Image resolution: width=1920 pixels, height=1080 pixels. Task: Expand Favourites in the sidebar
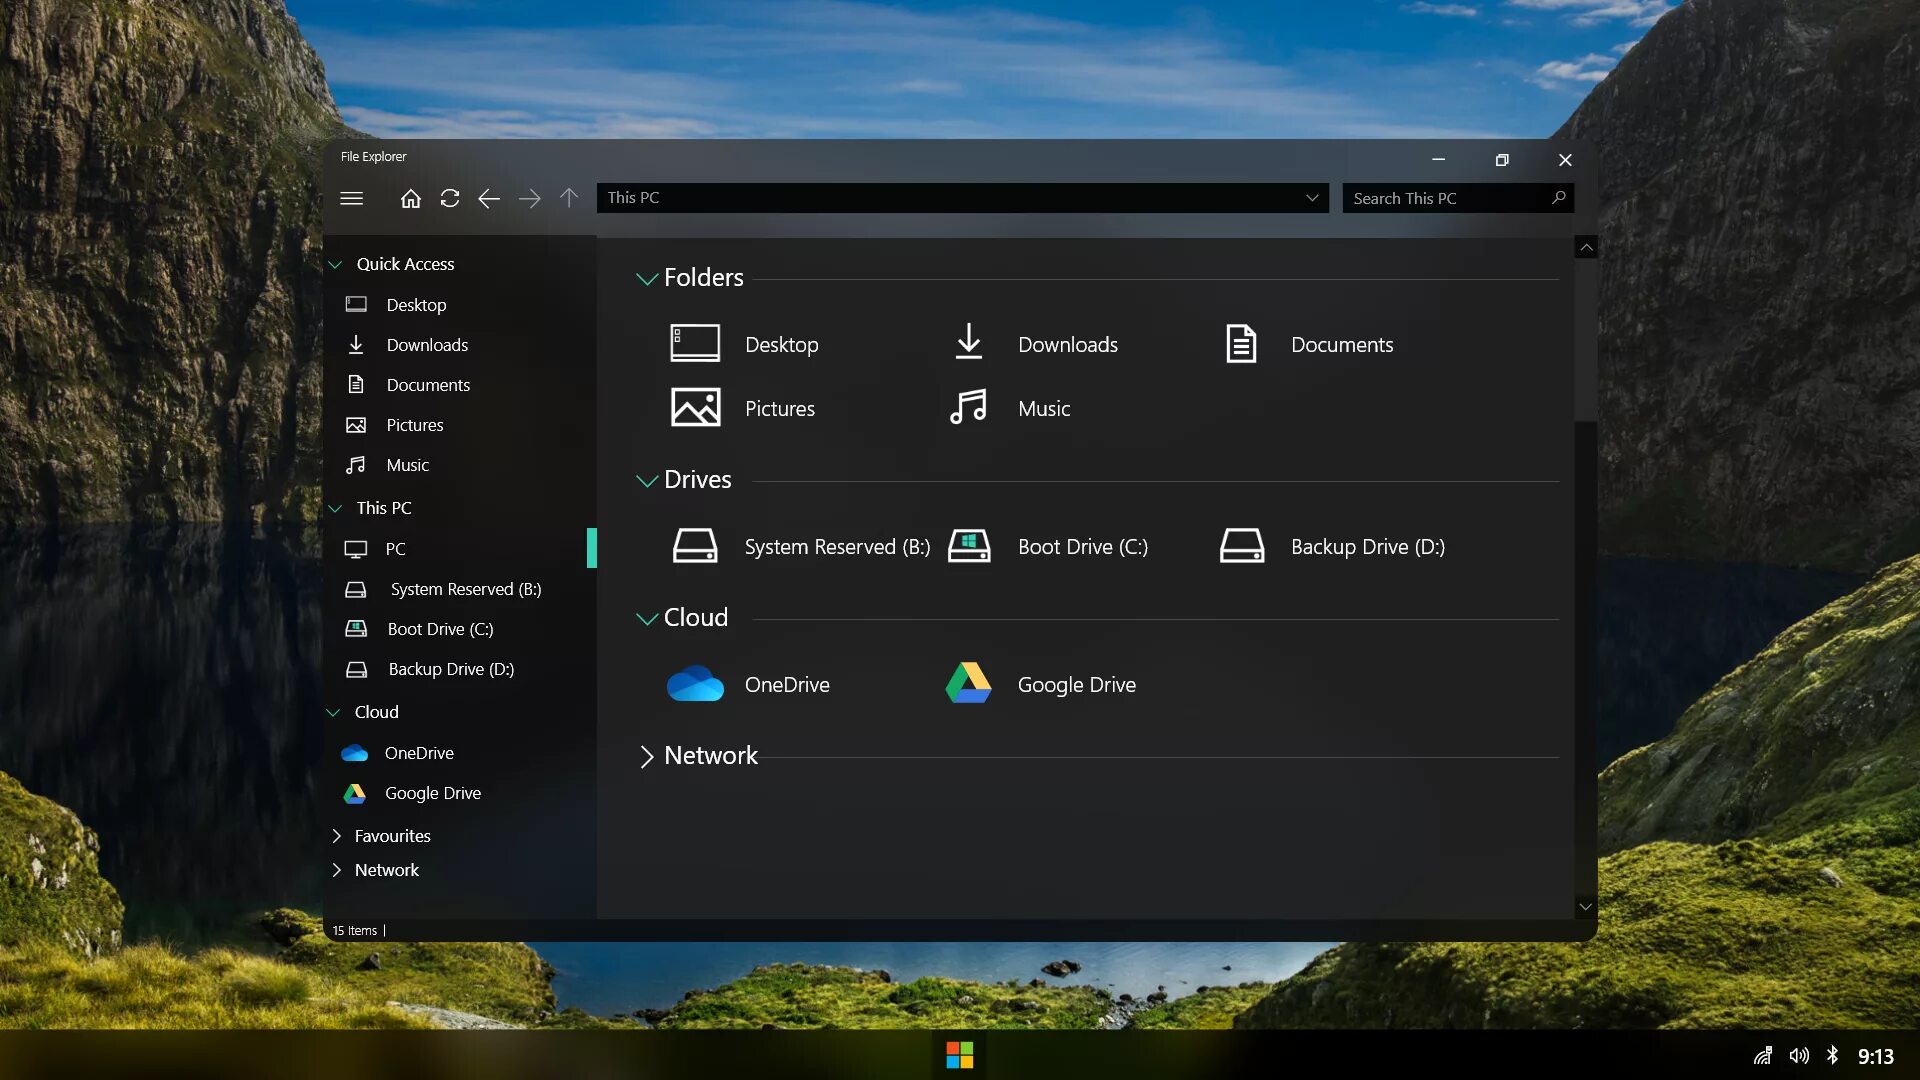pyautogui.click(x=337, y=836)
